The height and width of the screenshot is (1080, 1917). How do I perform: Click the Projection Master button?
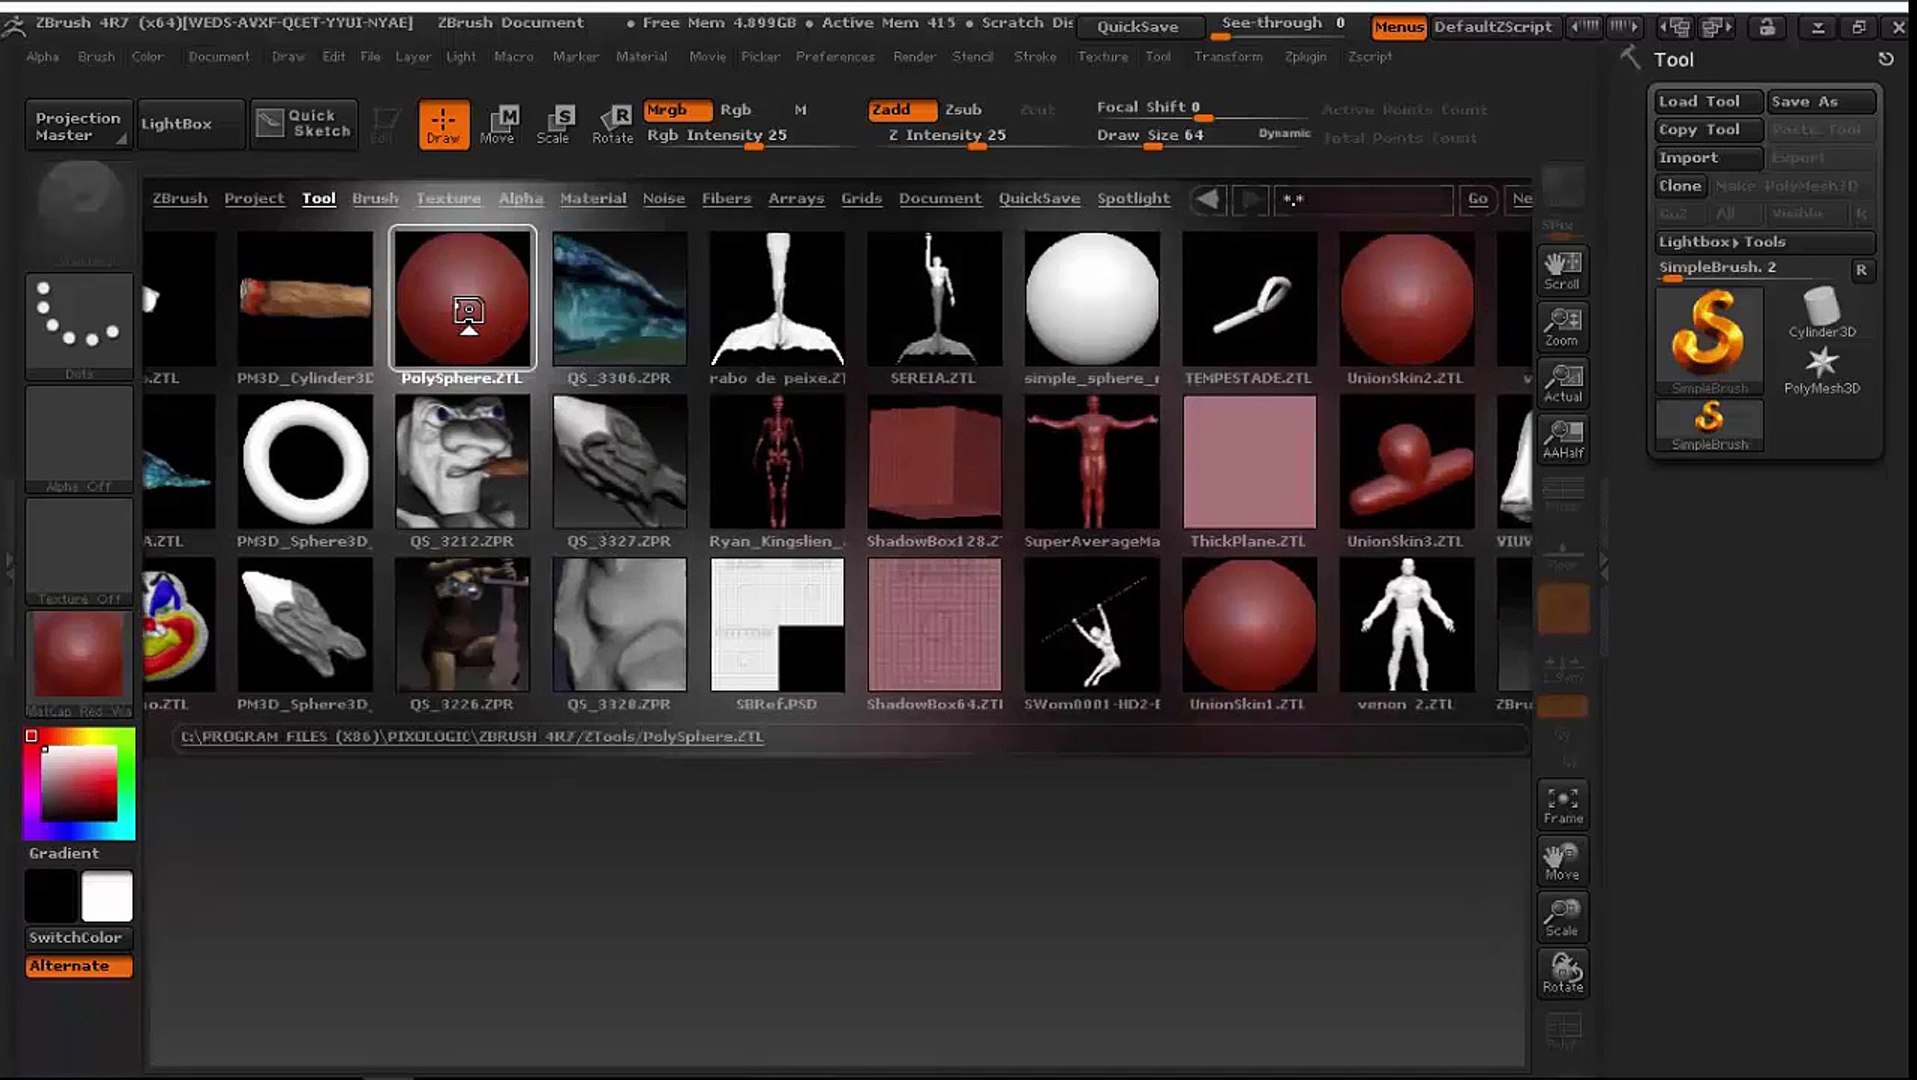coord(79,125)
